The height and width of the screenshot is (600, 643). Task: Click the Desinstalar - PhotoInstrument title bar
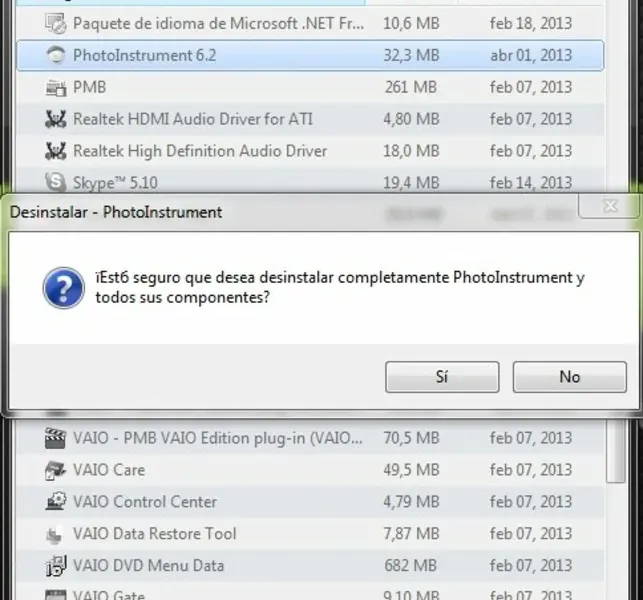tap(250, 212)
